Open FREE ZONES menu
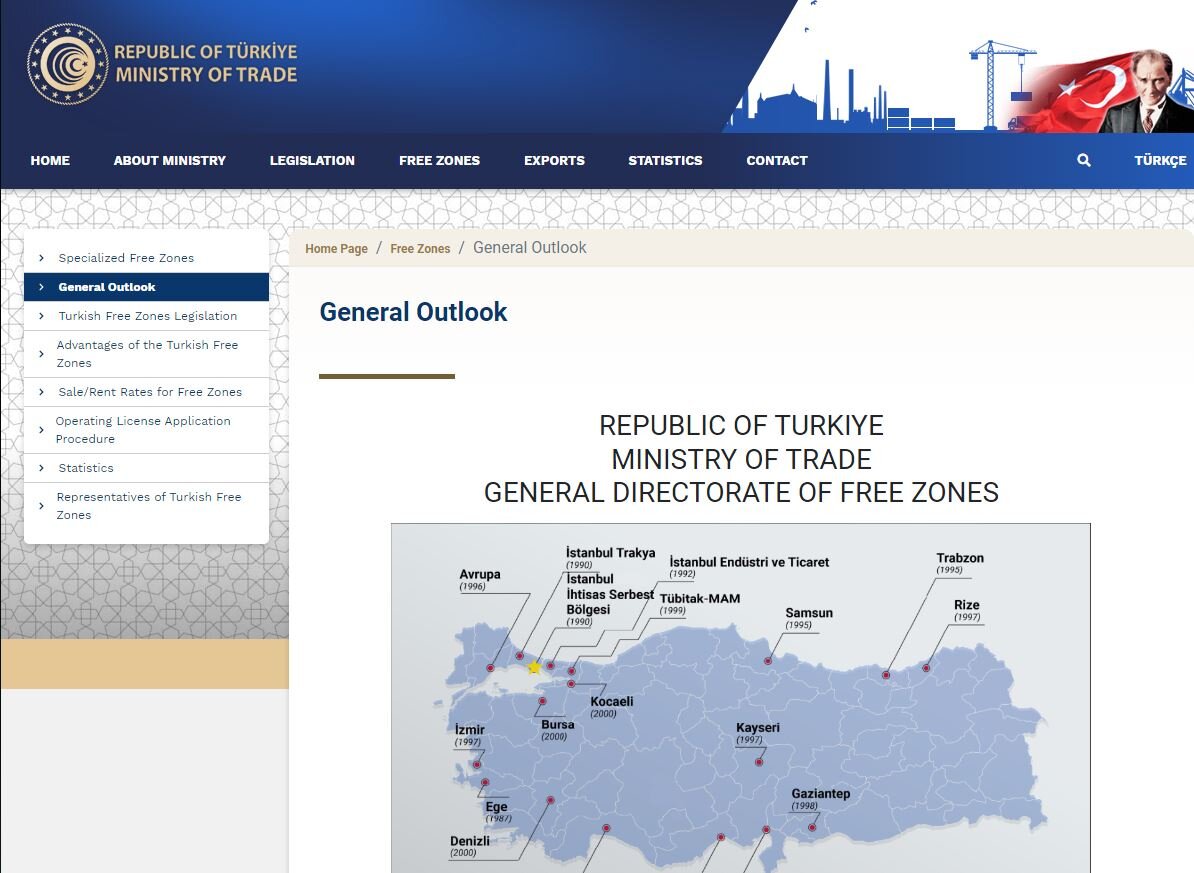The height and width of the screenshot is (873, 1194). point(439,161)
